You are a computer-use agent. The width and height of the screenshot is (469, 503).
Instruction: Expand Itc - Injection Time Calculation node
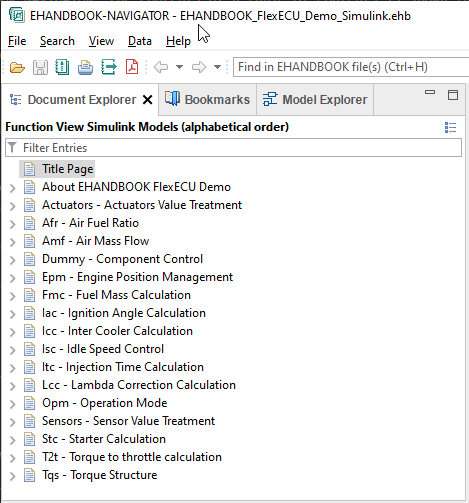[x=13, y=368]
